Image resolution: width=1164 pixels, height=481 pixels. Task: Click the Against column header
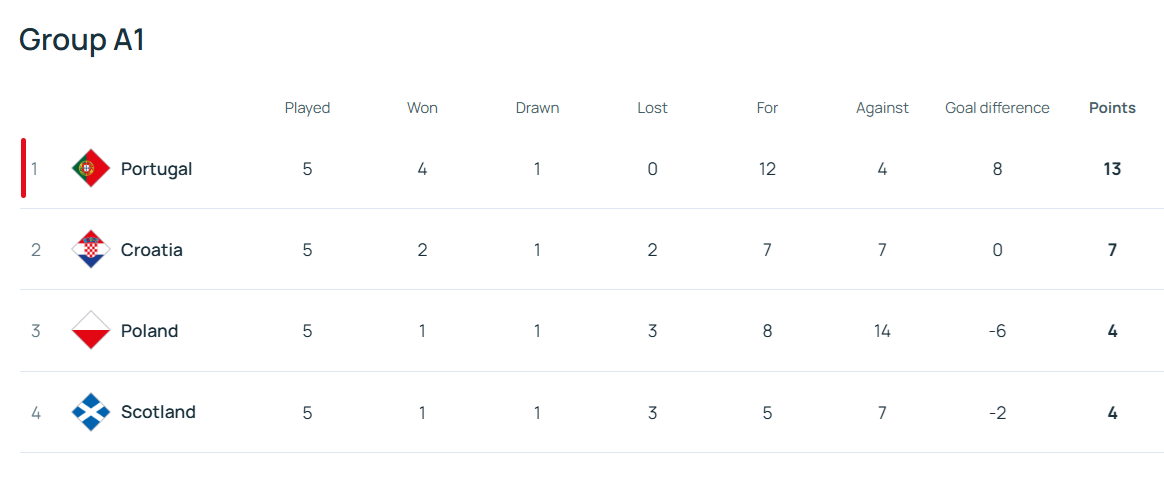pos(882,108)
